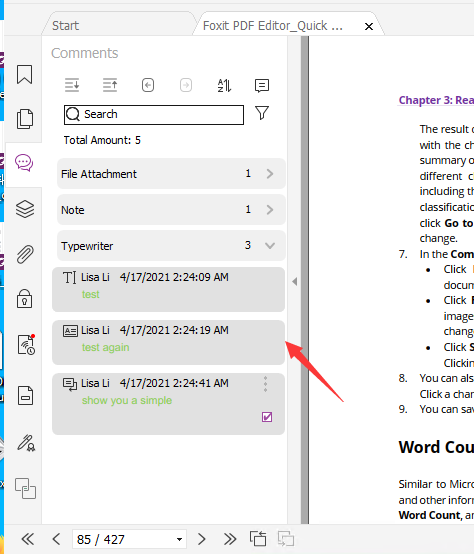Toggle the checkmark on 'show you a simple' comment

tap(267, 417)
